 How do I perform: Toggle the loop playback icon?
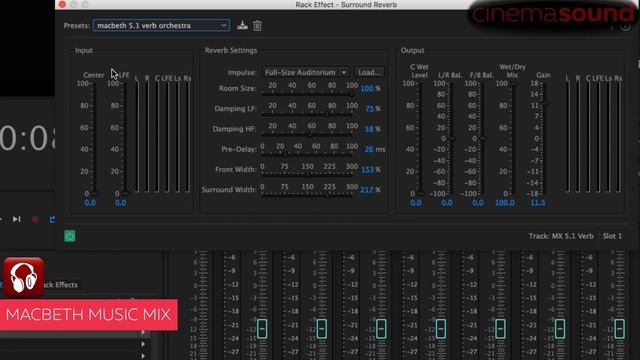pyautogui.click(x=52, y=220)
